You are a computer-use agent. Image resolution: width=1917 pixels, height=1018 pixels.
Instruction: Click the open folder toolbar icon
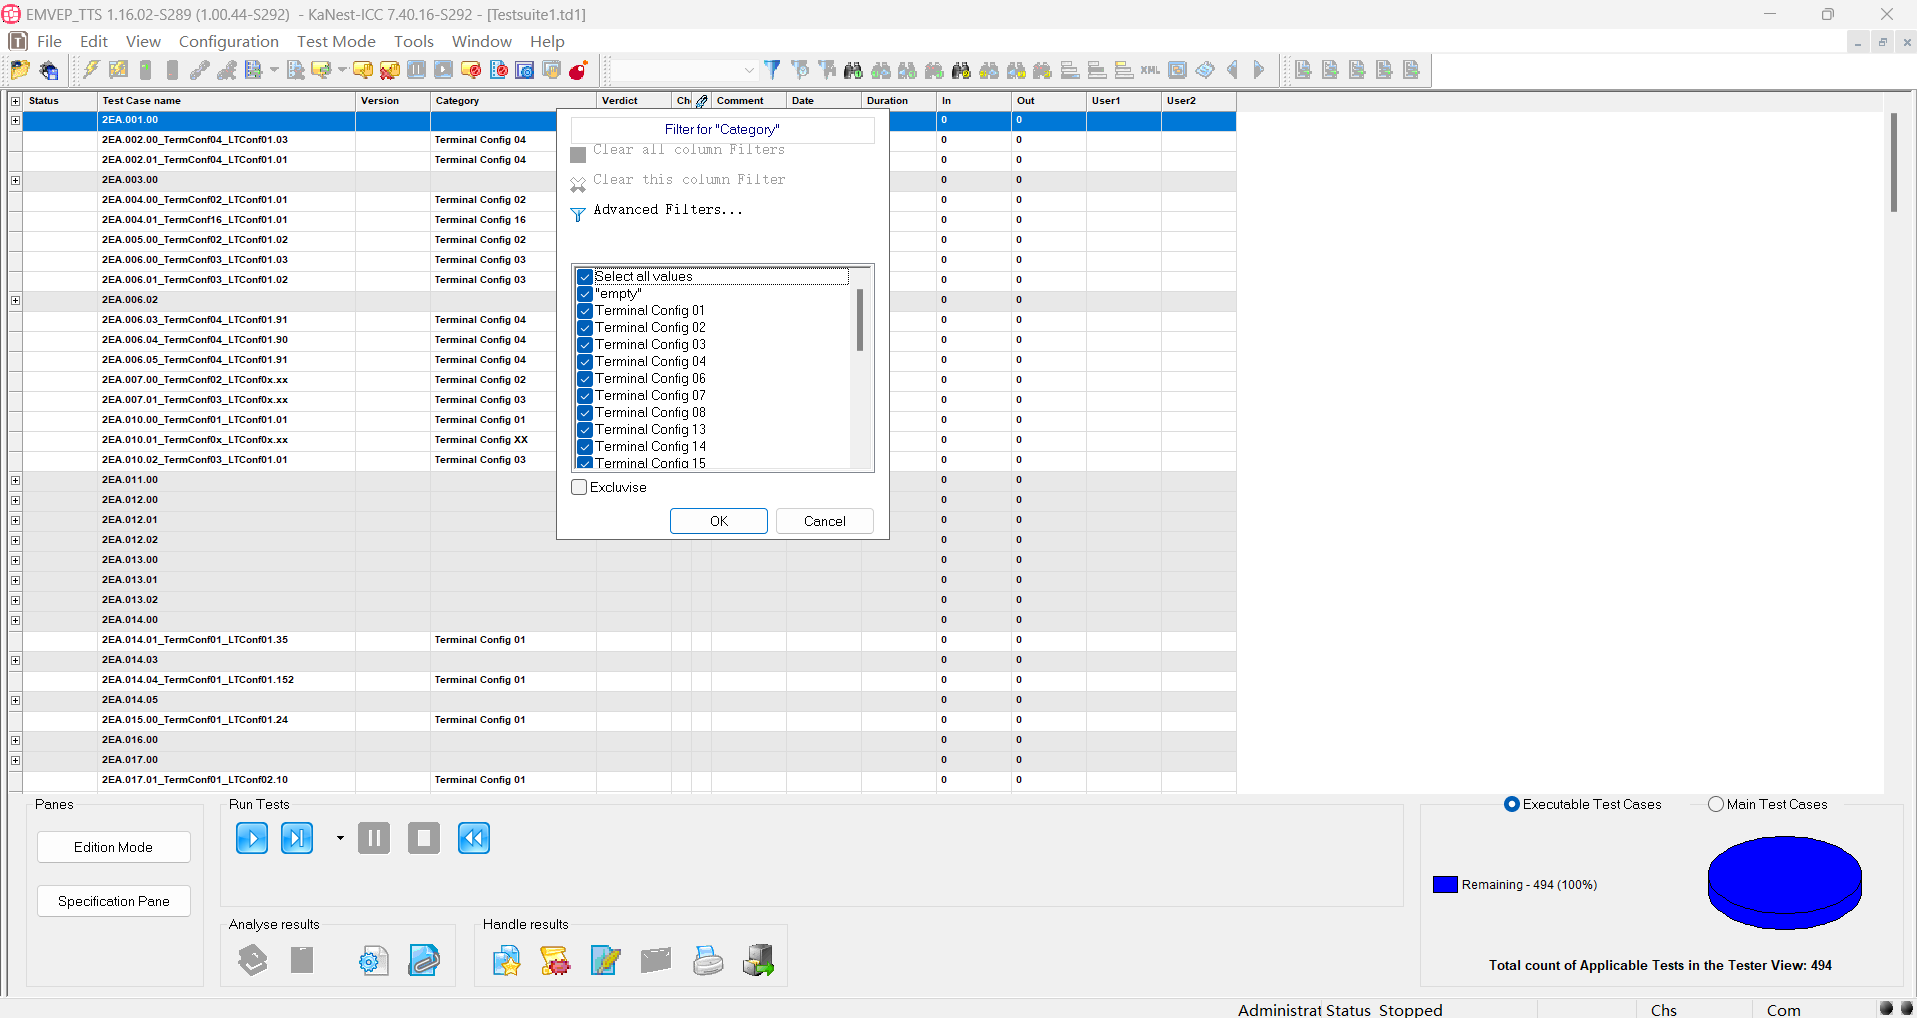(x=20, y=70)
